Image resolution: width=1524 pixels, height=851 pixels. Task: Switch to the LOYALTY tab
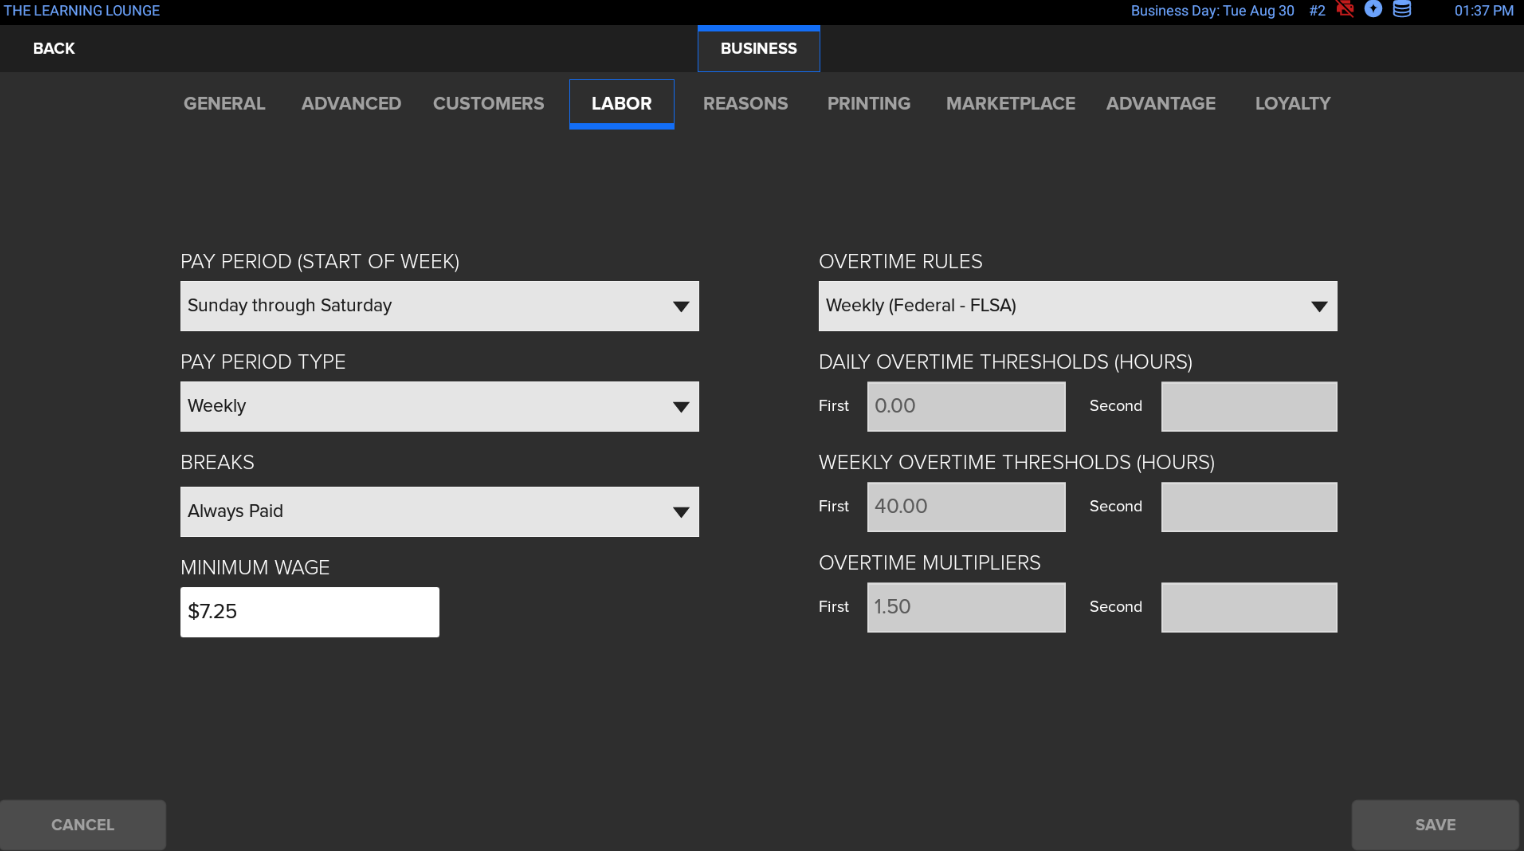click(1292, 103)
